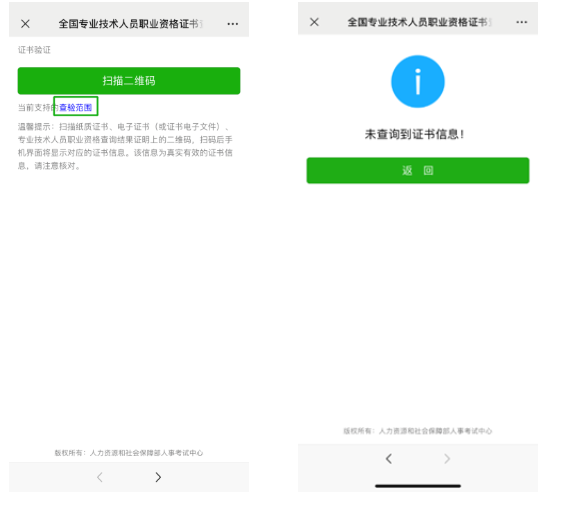Close the right result page
This screenshot has height=513, width=561.
click(314, 22)
